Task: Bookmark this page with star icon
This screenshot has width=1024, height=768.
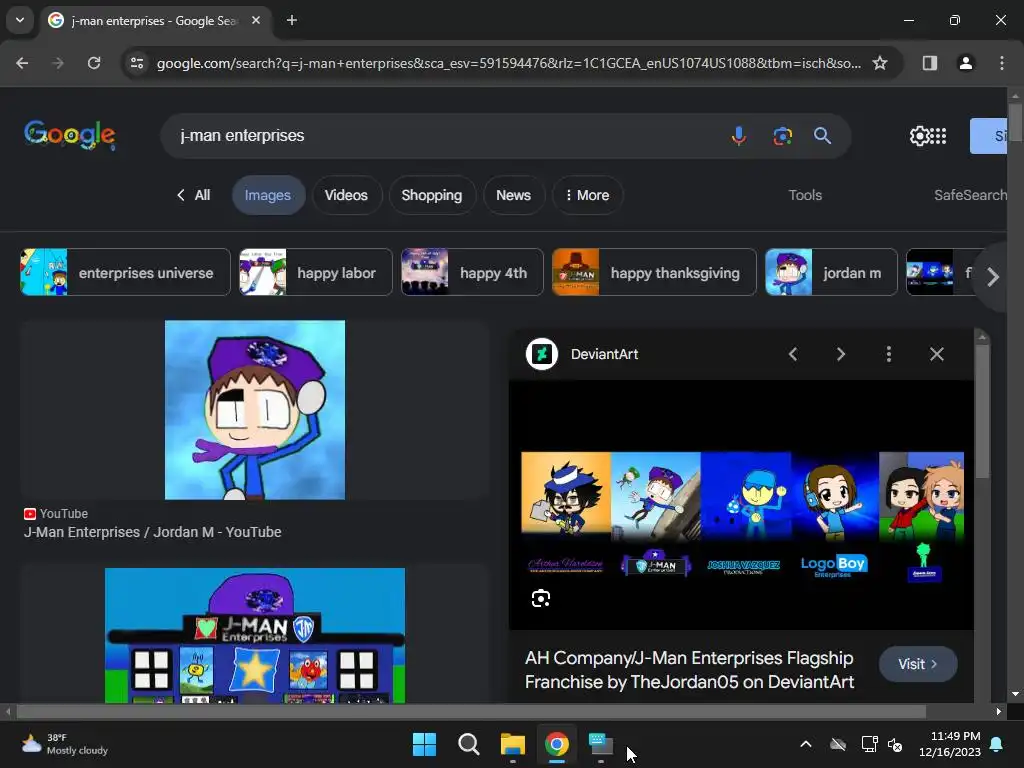Action: click(880, 63)
